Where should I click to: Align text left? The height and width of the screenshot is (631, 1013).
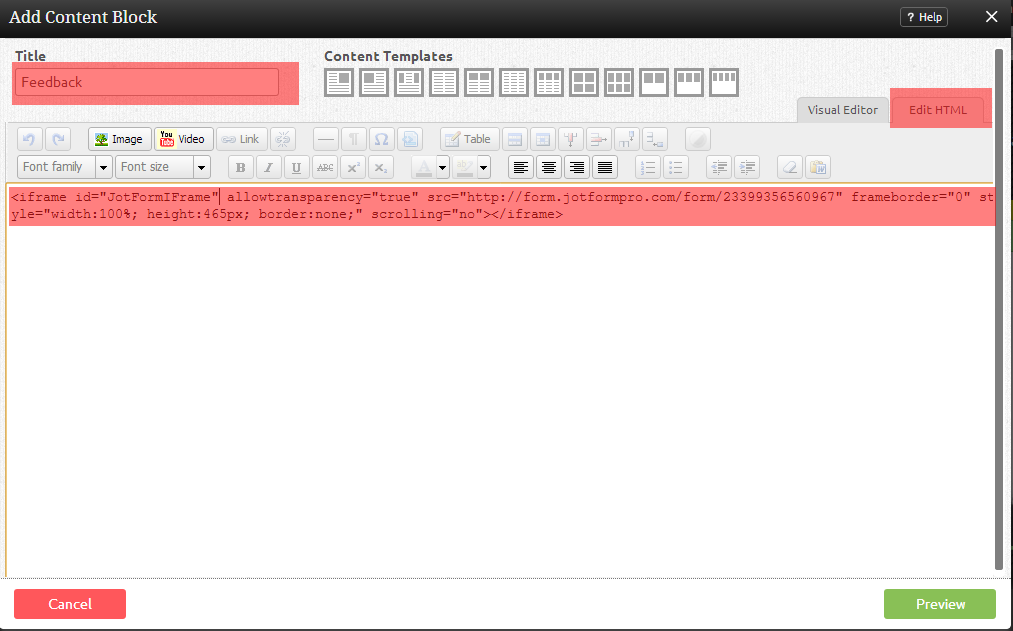[521, 167]
